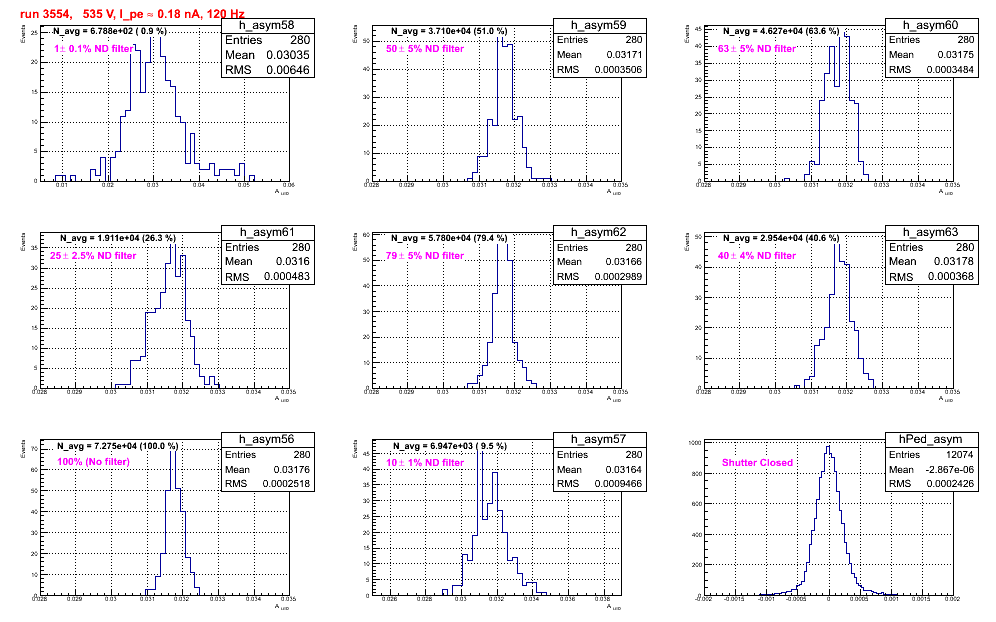Viewport: 996px width, 622px height.
Task: Click Mean 0.03166 in h_asym62 stats
Action: click(x=599, y=262)
